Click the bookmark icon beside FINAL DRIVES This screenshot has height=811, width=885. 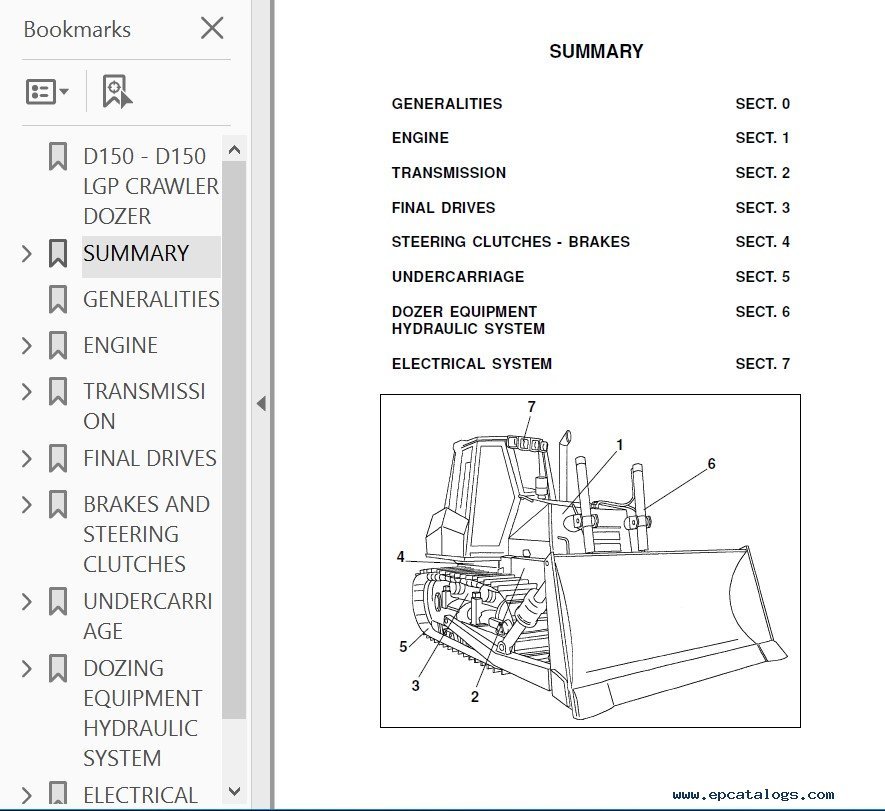(x=58, y=459)
